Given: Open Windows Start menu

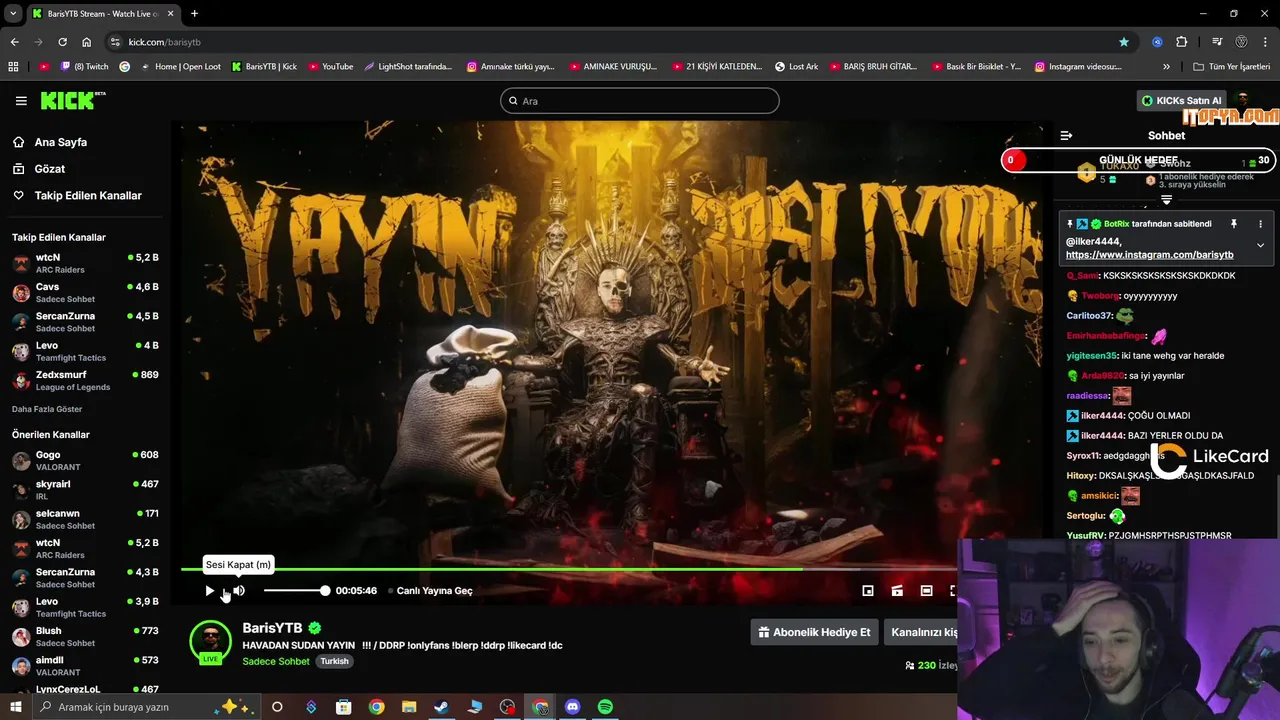Looking at the screenshot, I should coord(15,707).
